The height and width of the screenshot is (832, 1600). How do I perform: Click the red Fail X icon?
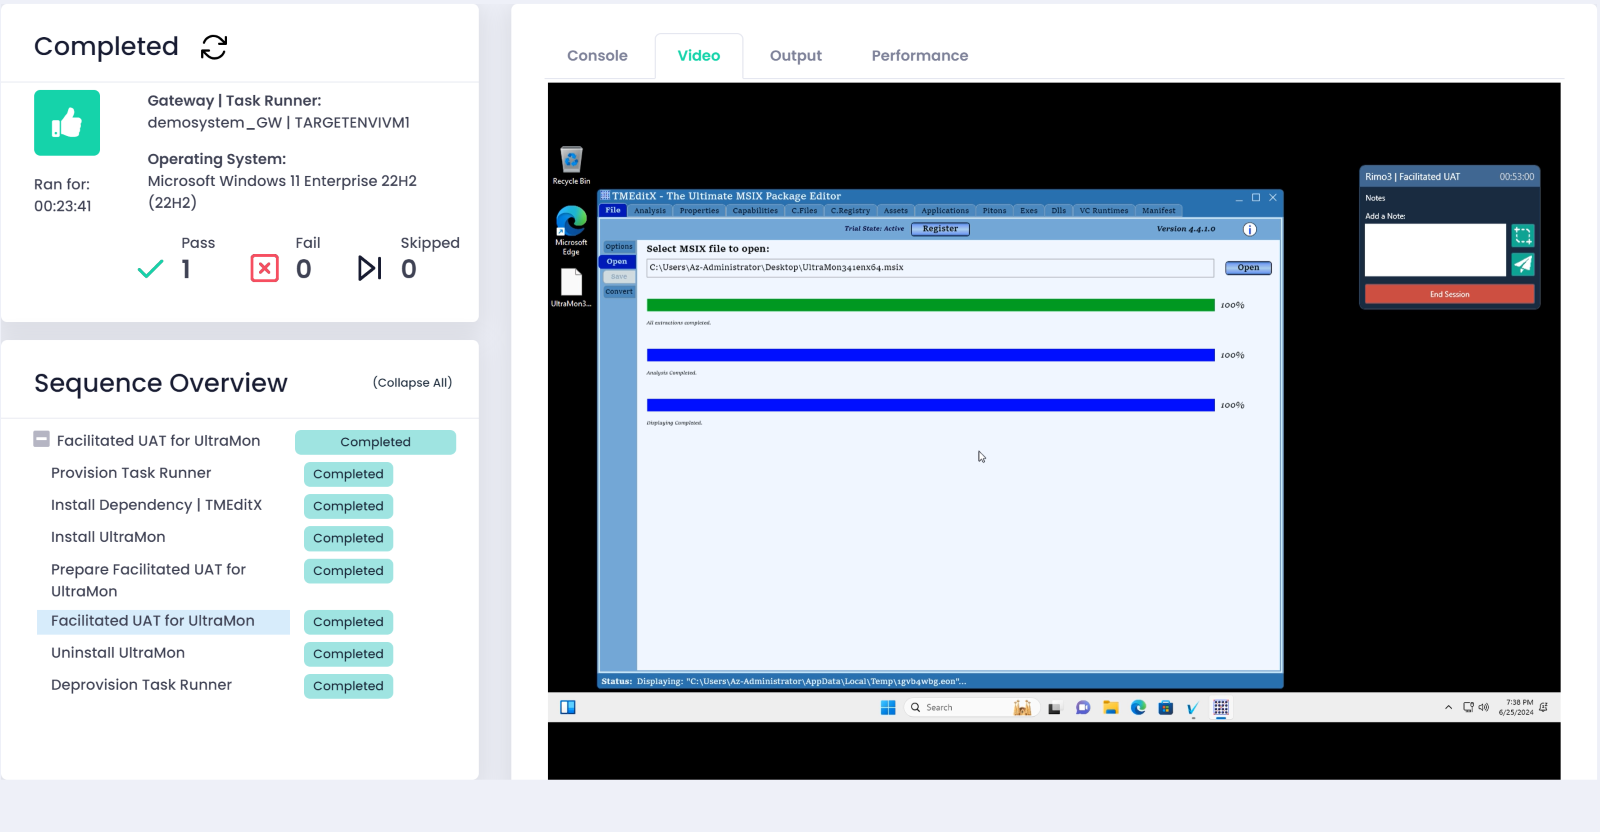[264, 268]
